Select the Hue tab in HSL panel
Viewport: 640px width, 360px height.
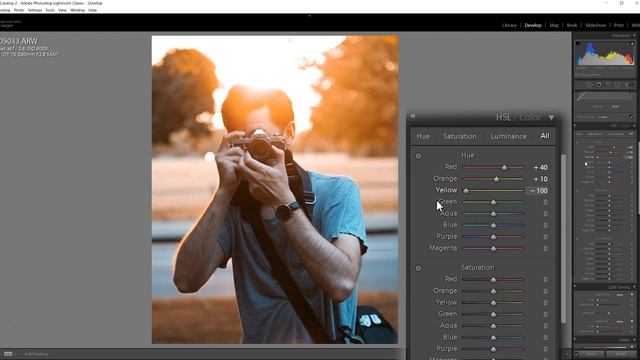[x=423, y=136]
